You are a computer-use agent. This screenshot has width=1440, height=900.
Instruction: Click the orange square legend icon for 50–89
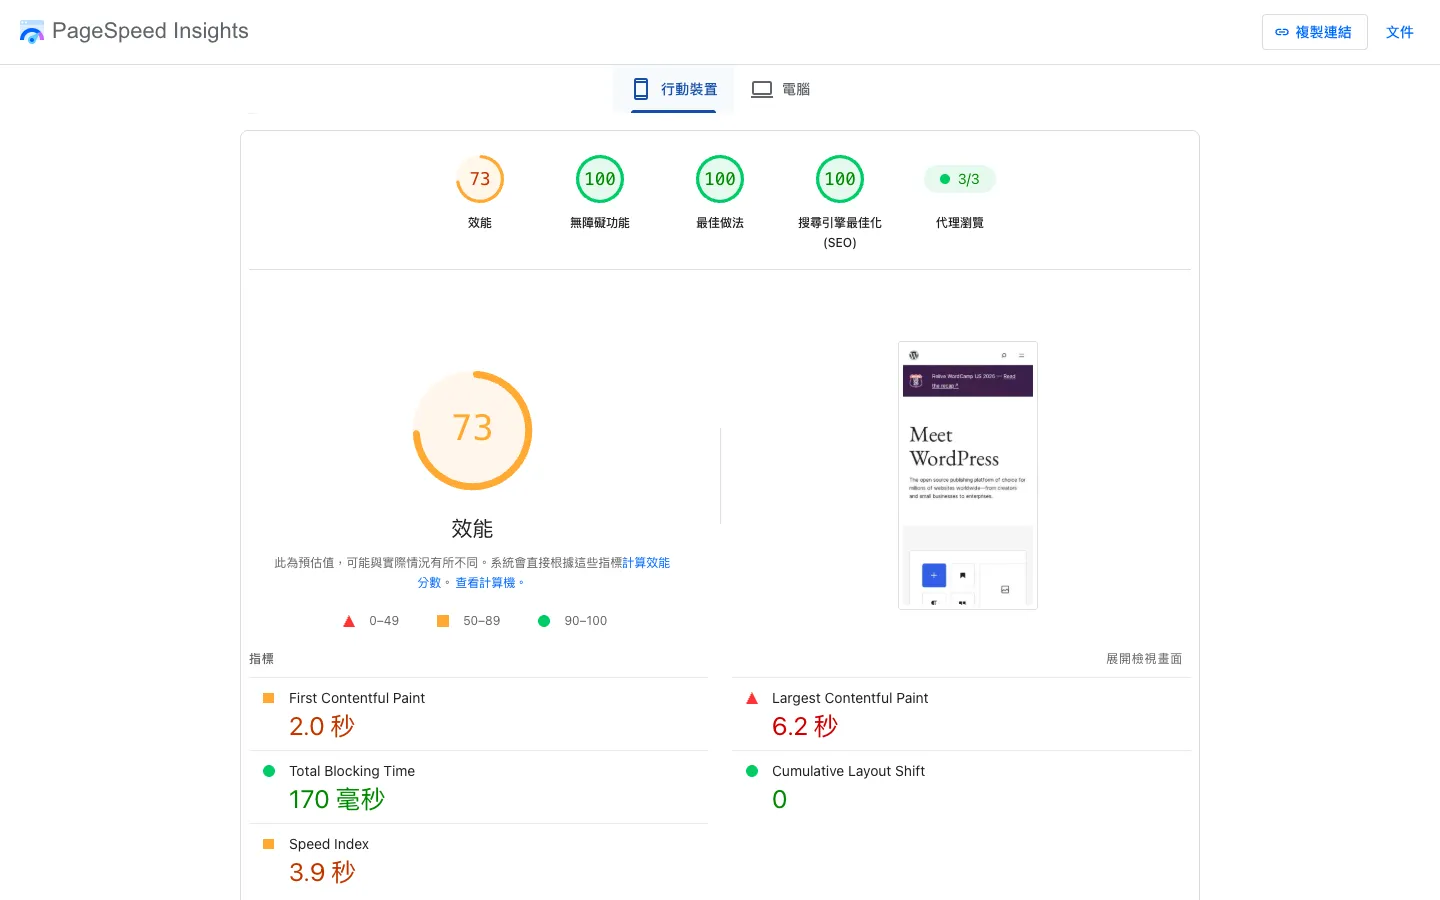click(x=443, y=621)
